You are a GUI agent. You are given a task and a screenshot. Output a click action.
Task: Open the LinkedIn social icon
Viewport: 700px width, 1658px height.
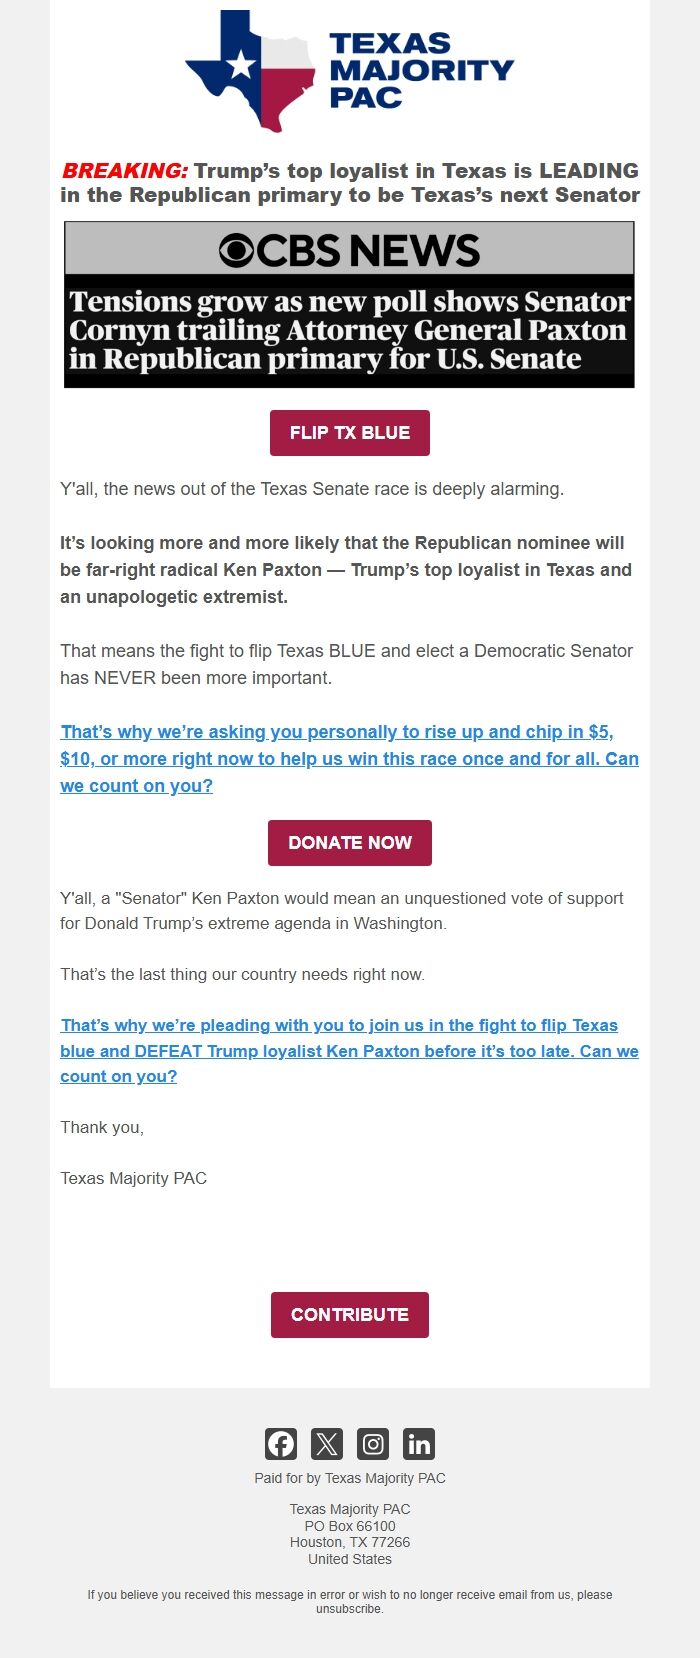(419, 1444)
